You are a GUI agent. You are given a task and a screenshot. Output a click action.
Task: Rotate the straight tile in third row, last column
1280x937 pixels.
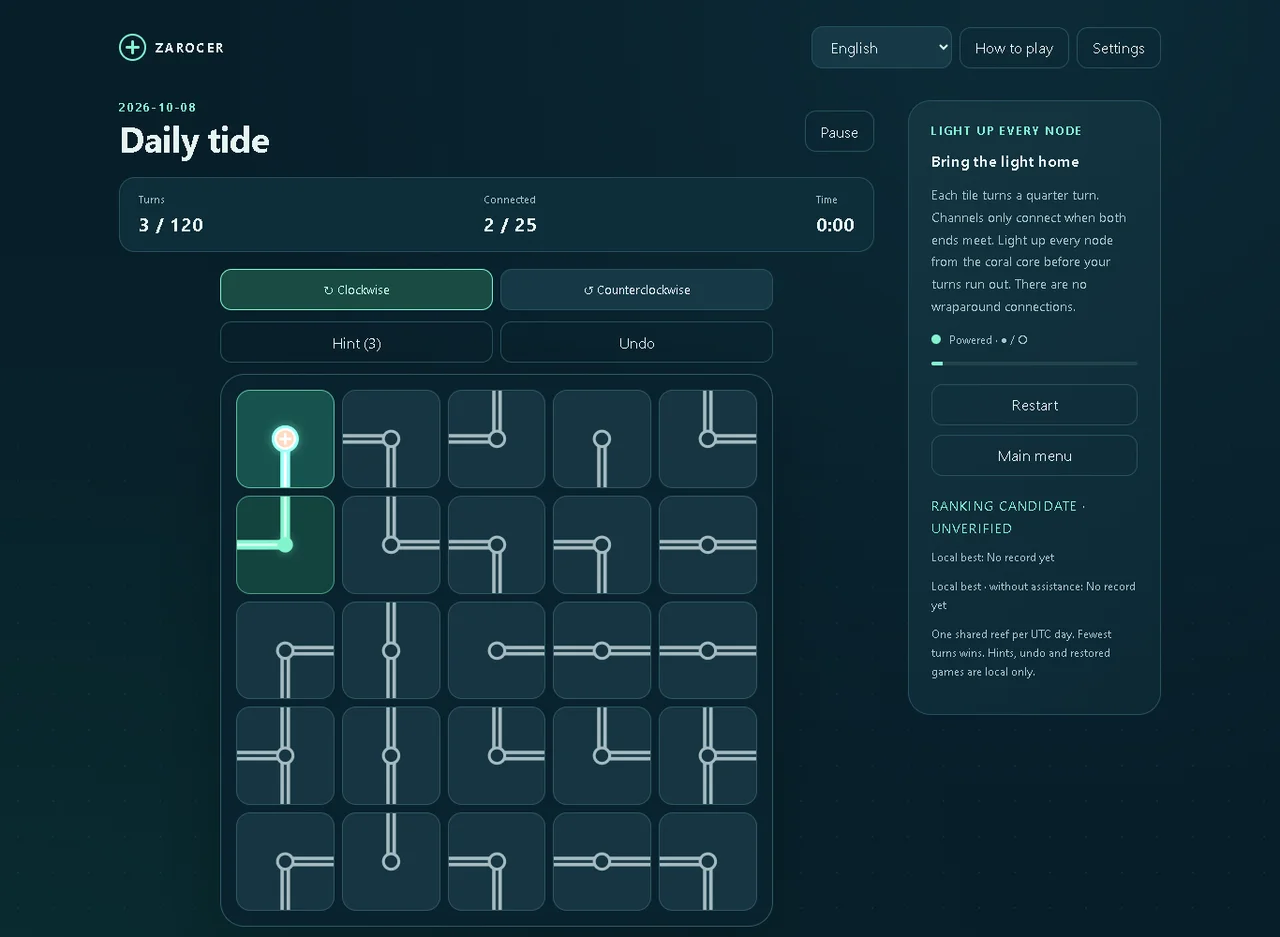(708, 651)
